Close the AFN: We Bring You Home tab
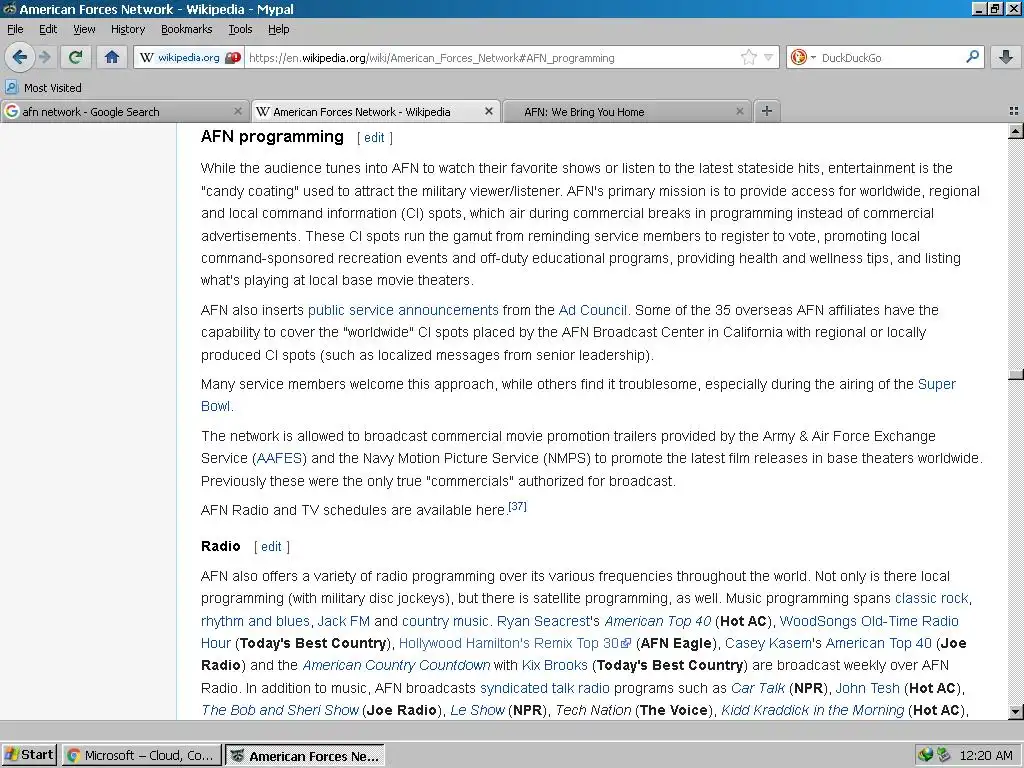Screen dimensions: 1024x768 pos(739,112)
